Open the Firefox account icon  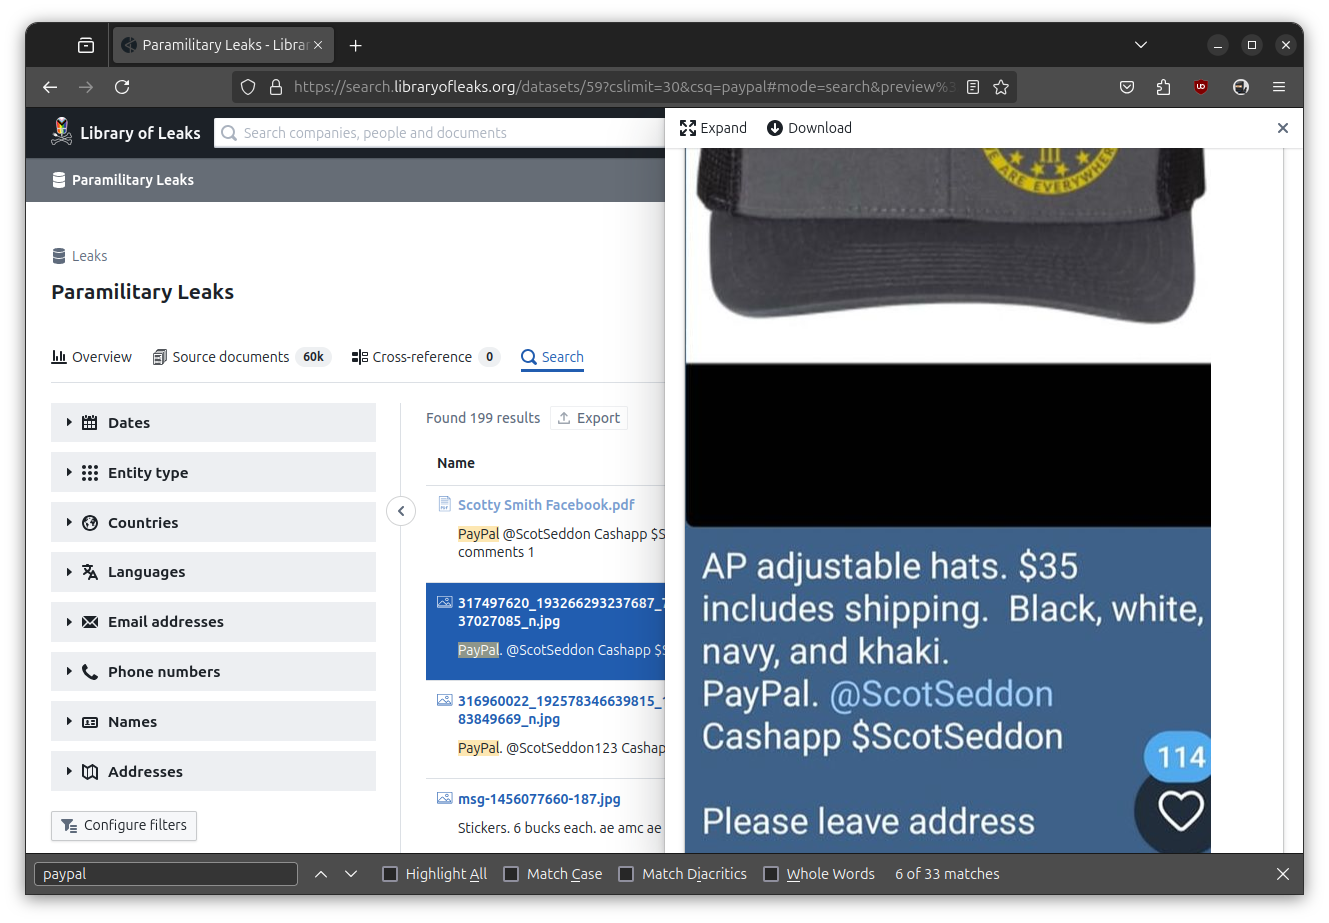tap(1241, 87)
